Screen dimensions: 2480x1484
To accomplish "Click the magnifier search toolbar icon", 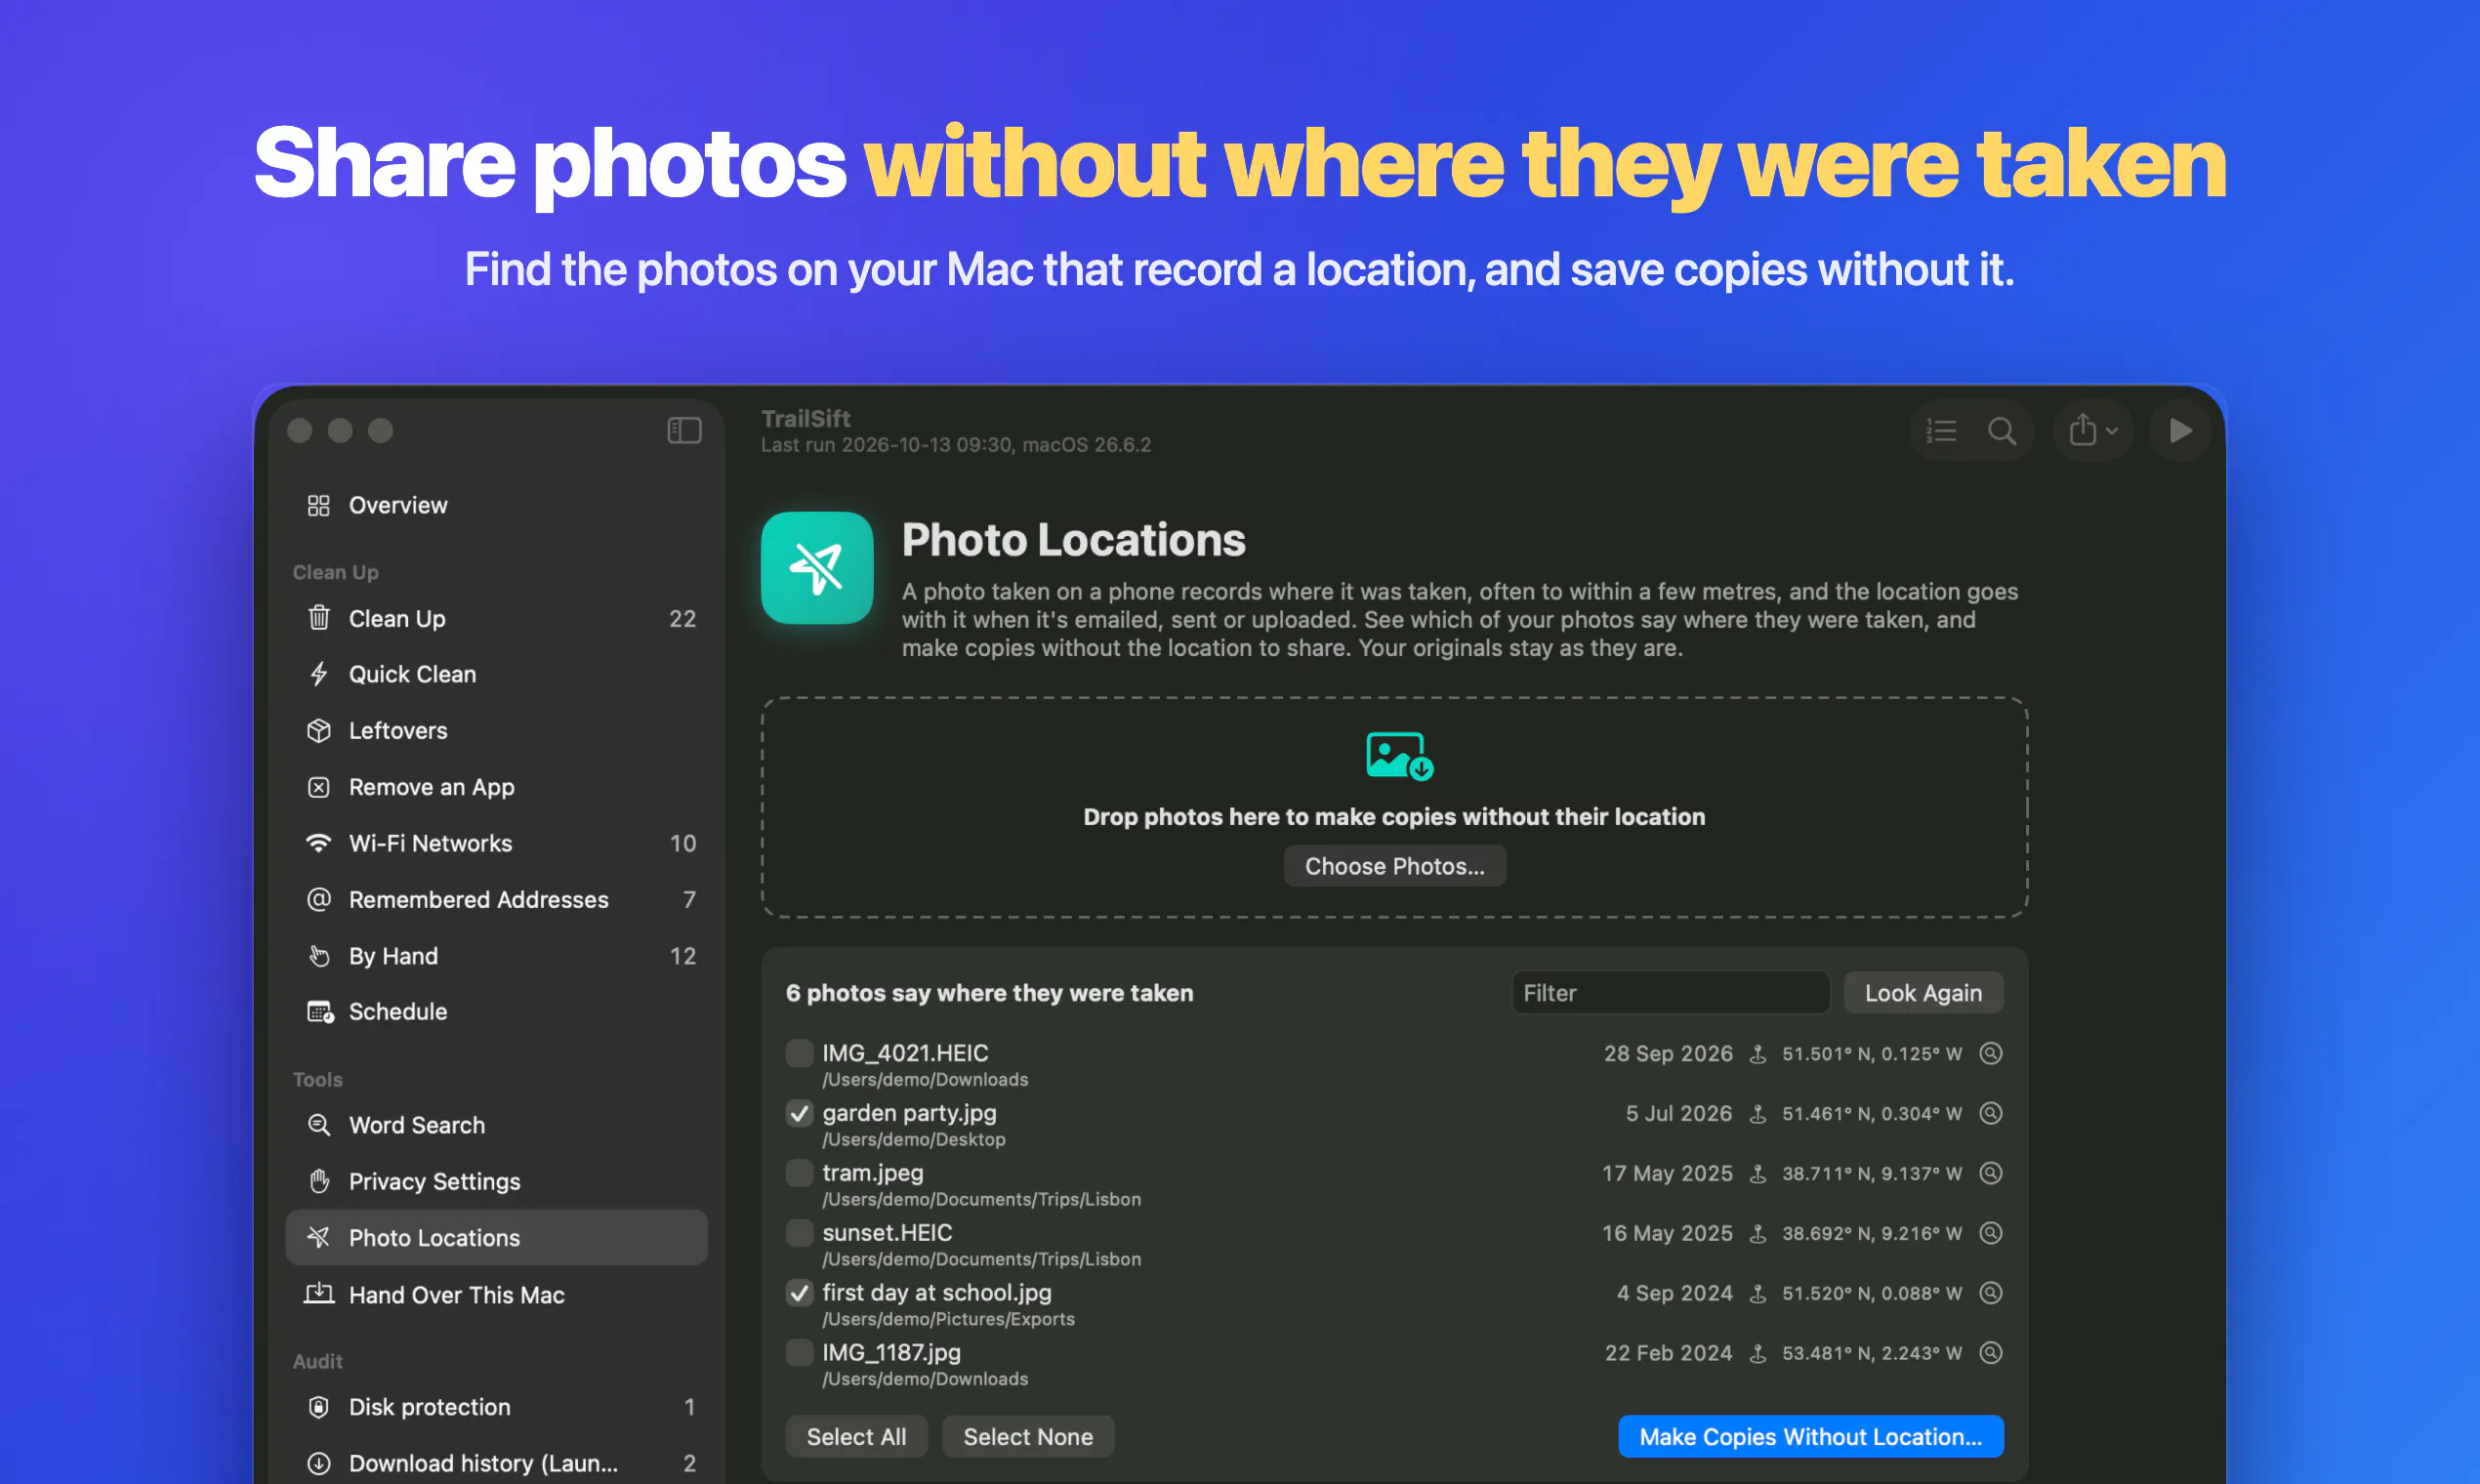I will pyautogui.click(x=2002, y=431).
